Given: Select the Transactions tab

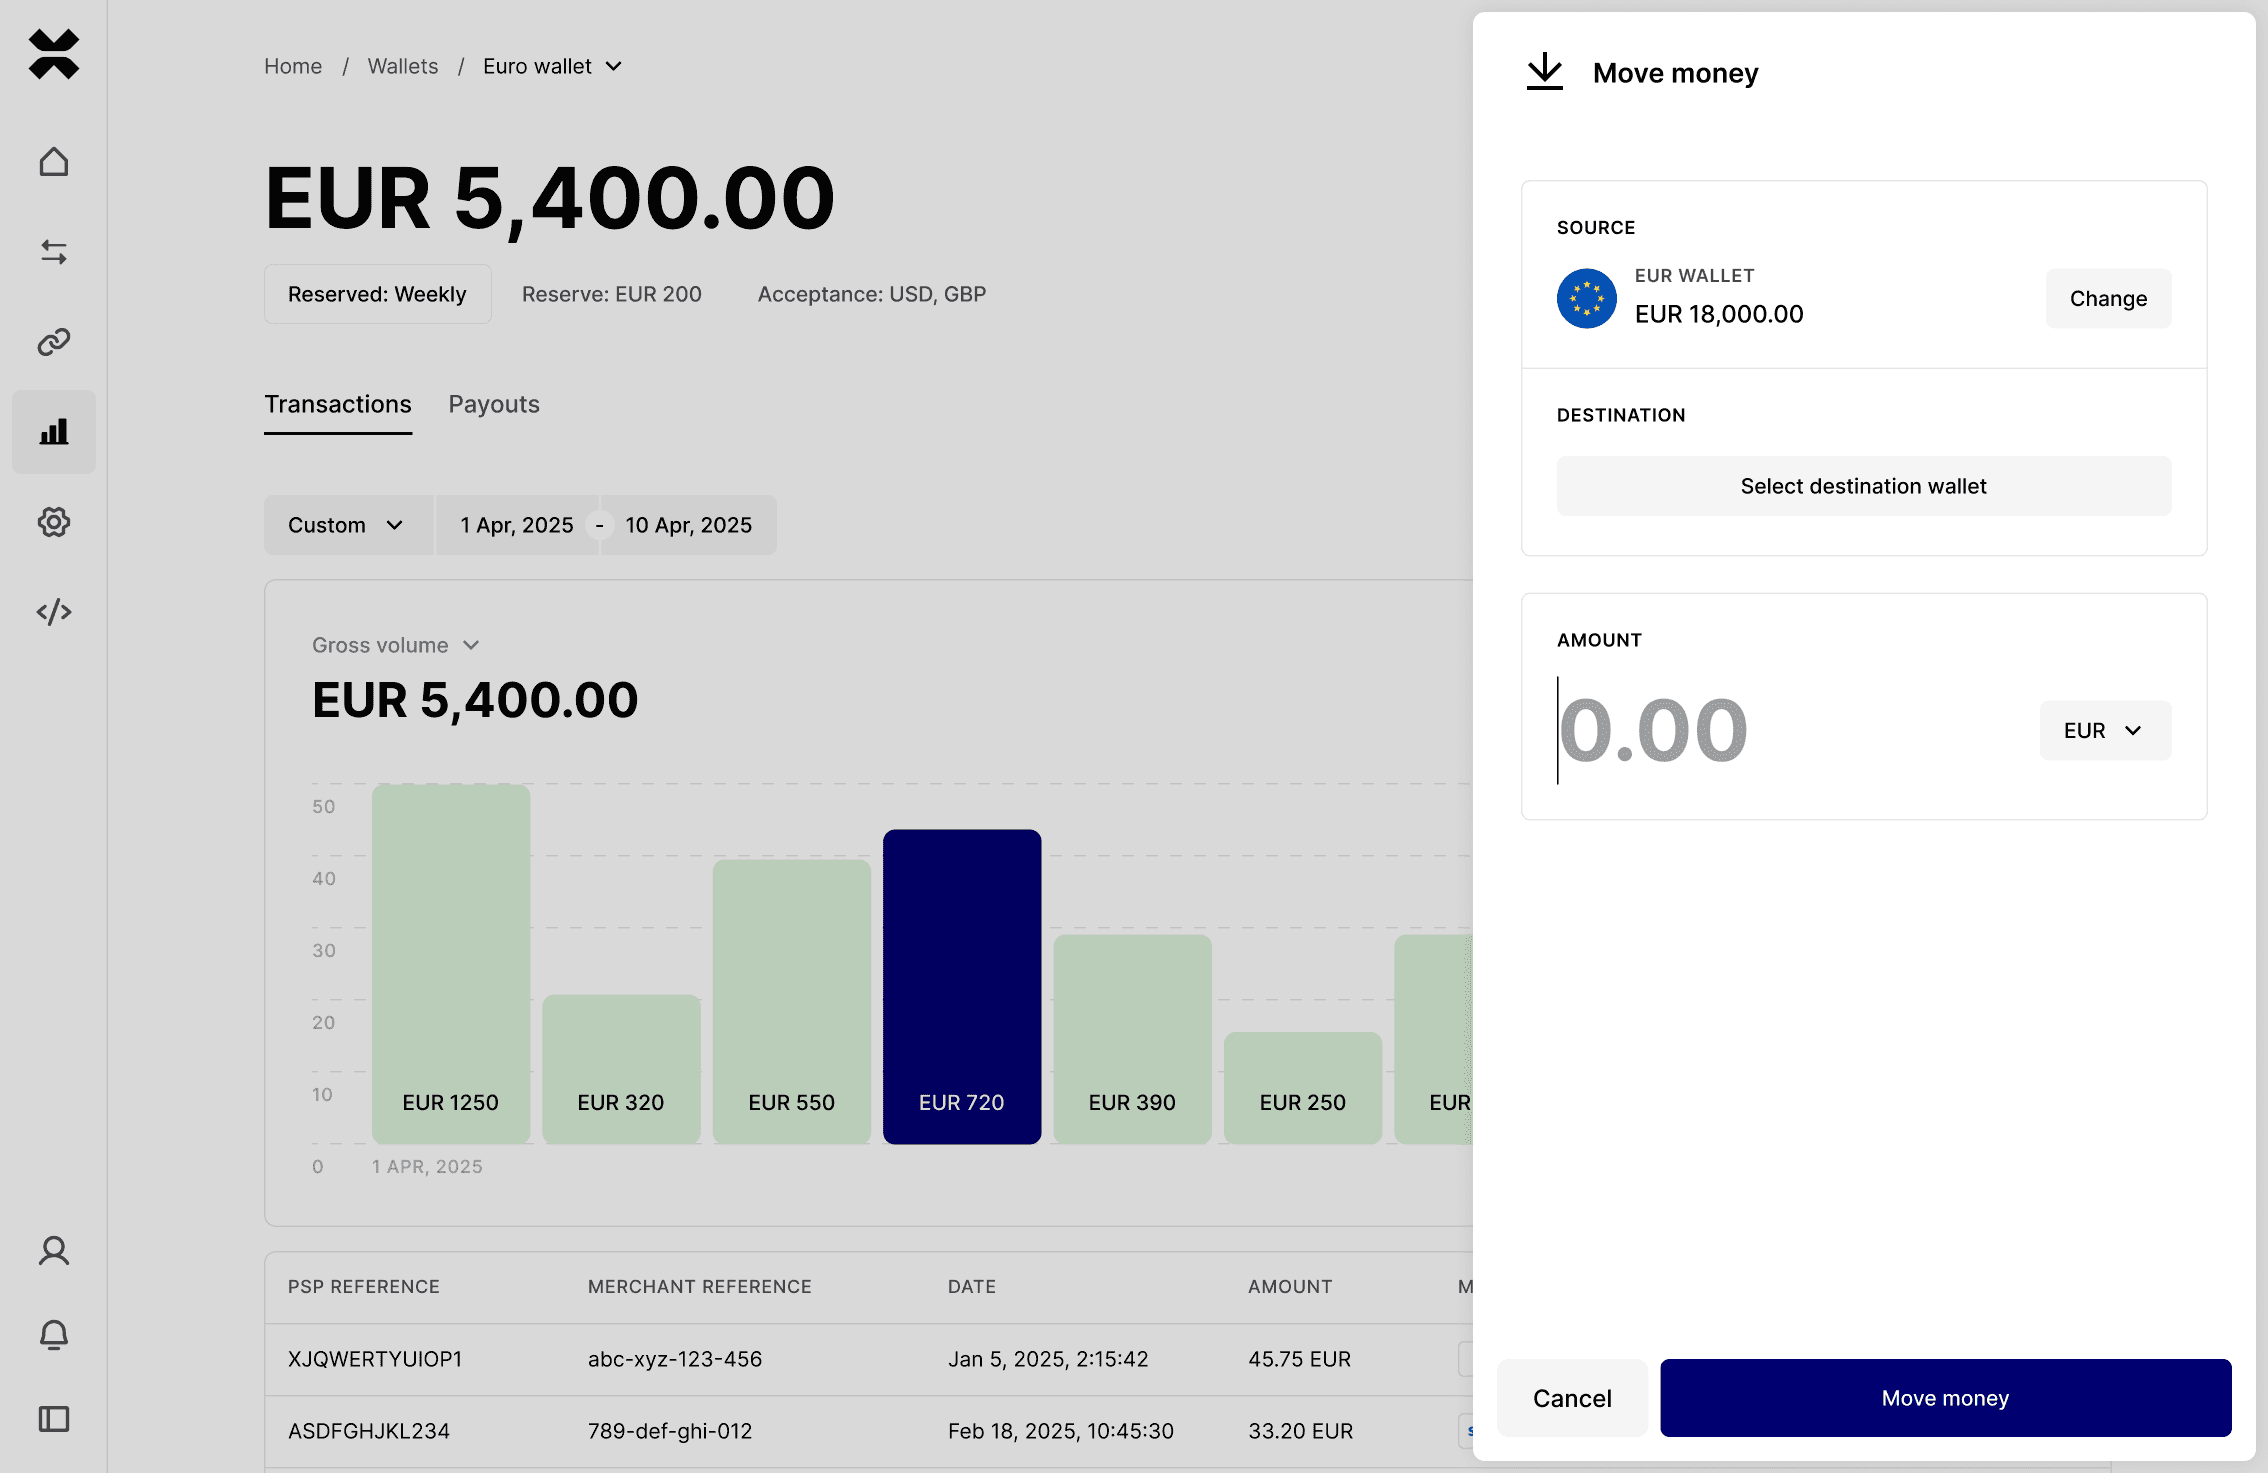Looking at the screenshot, I should (x=338, y=404).
